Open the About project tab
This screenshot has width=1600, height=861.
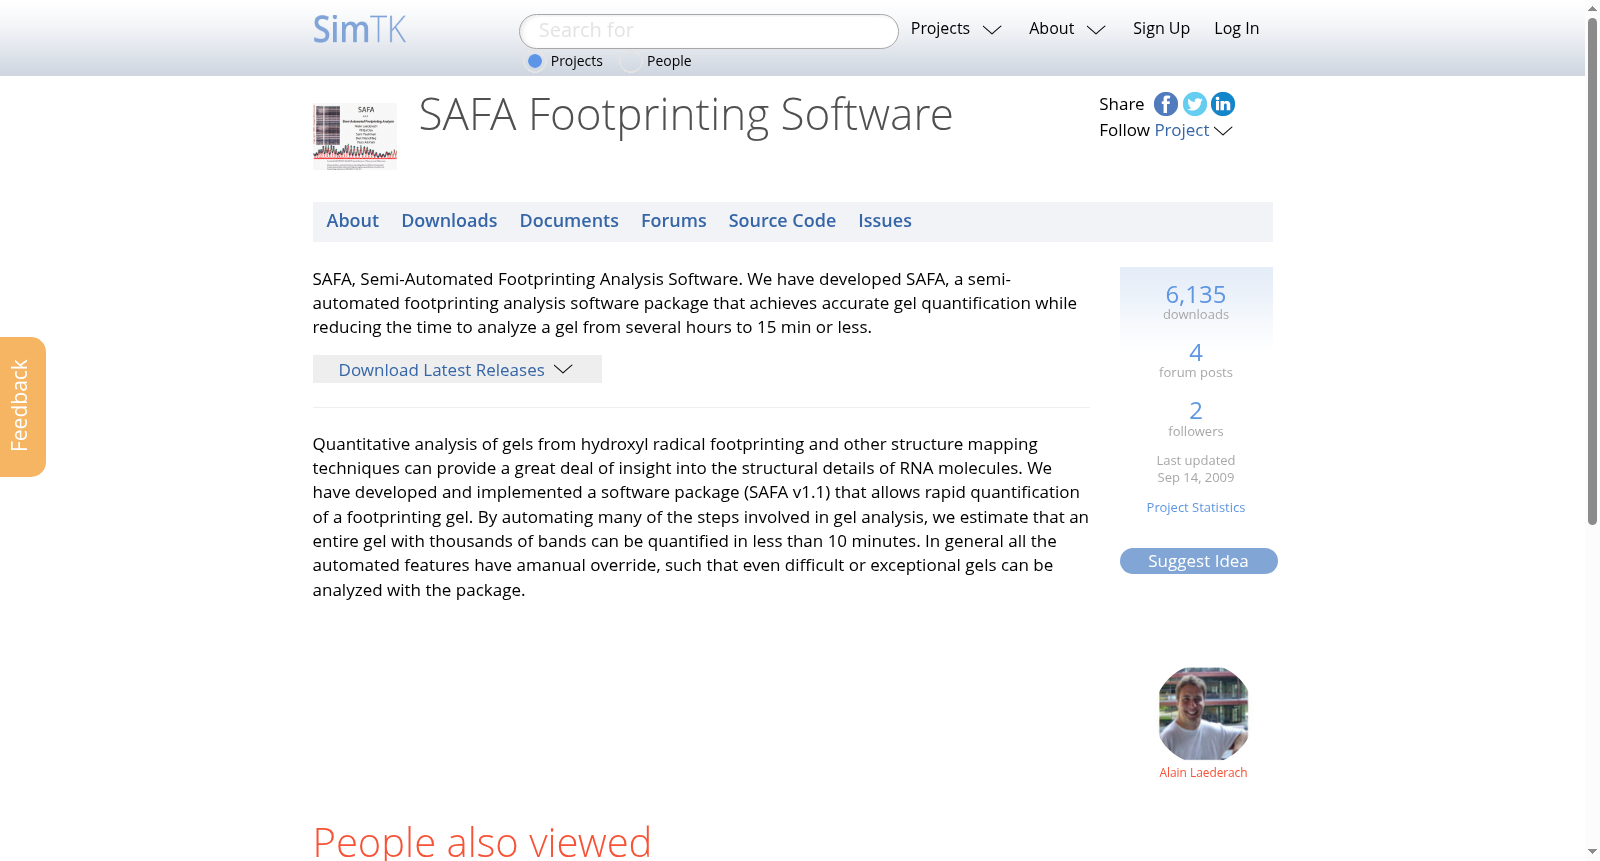pyautogui.click(x=353, y=221)
